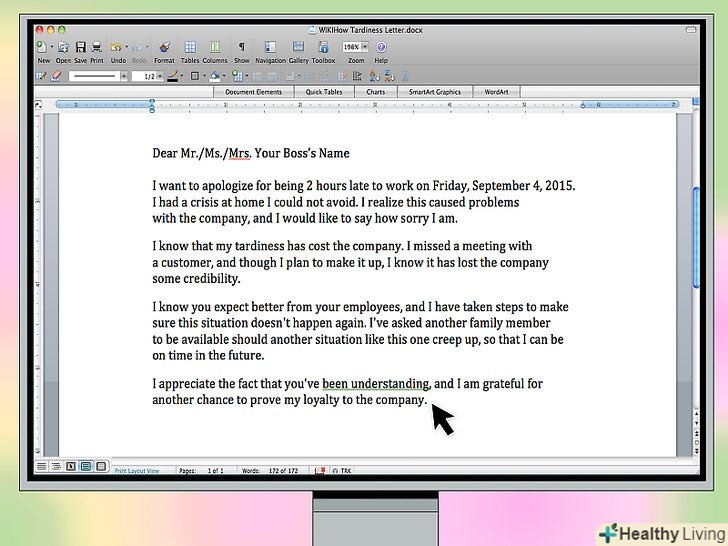Image resolution: width=728 pixels, height=546 pixels.
Task: Click the greyed Redo icon
Action: (137, 47)
